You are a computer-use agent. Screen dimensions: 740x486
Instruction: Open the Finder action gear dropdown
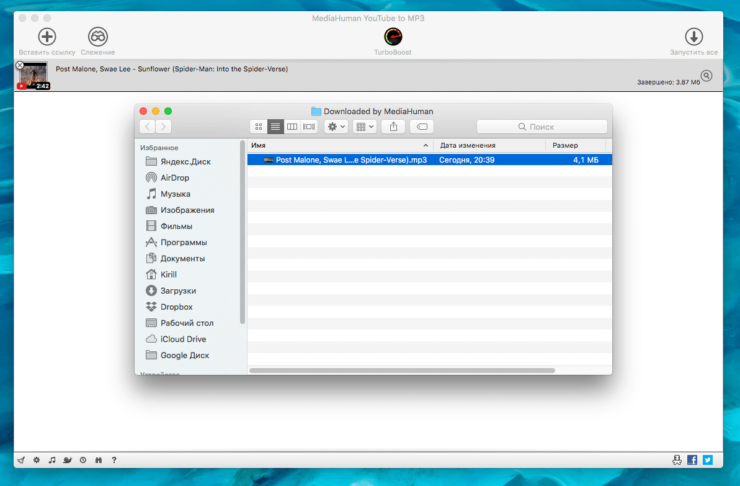click(x=336, y=127)
